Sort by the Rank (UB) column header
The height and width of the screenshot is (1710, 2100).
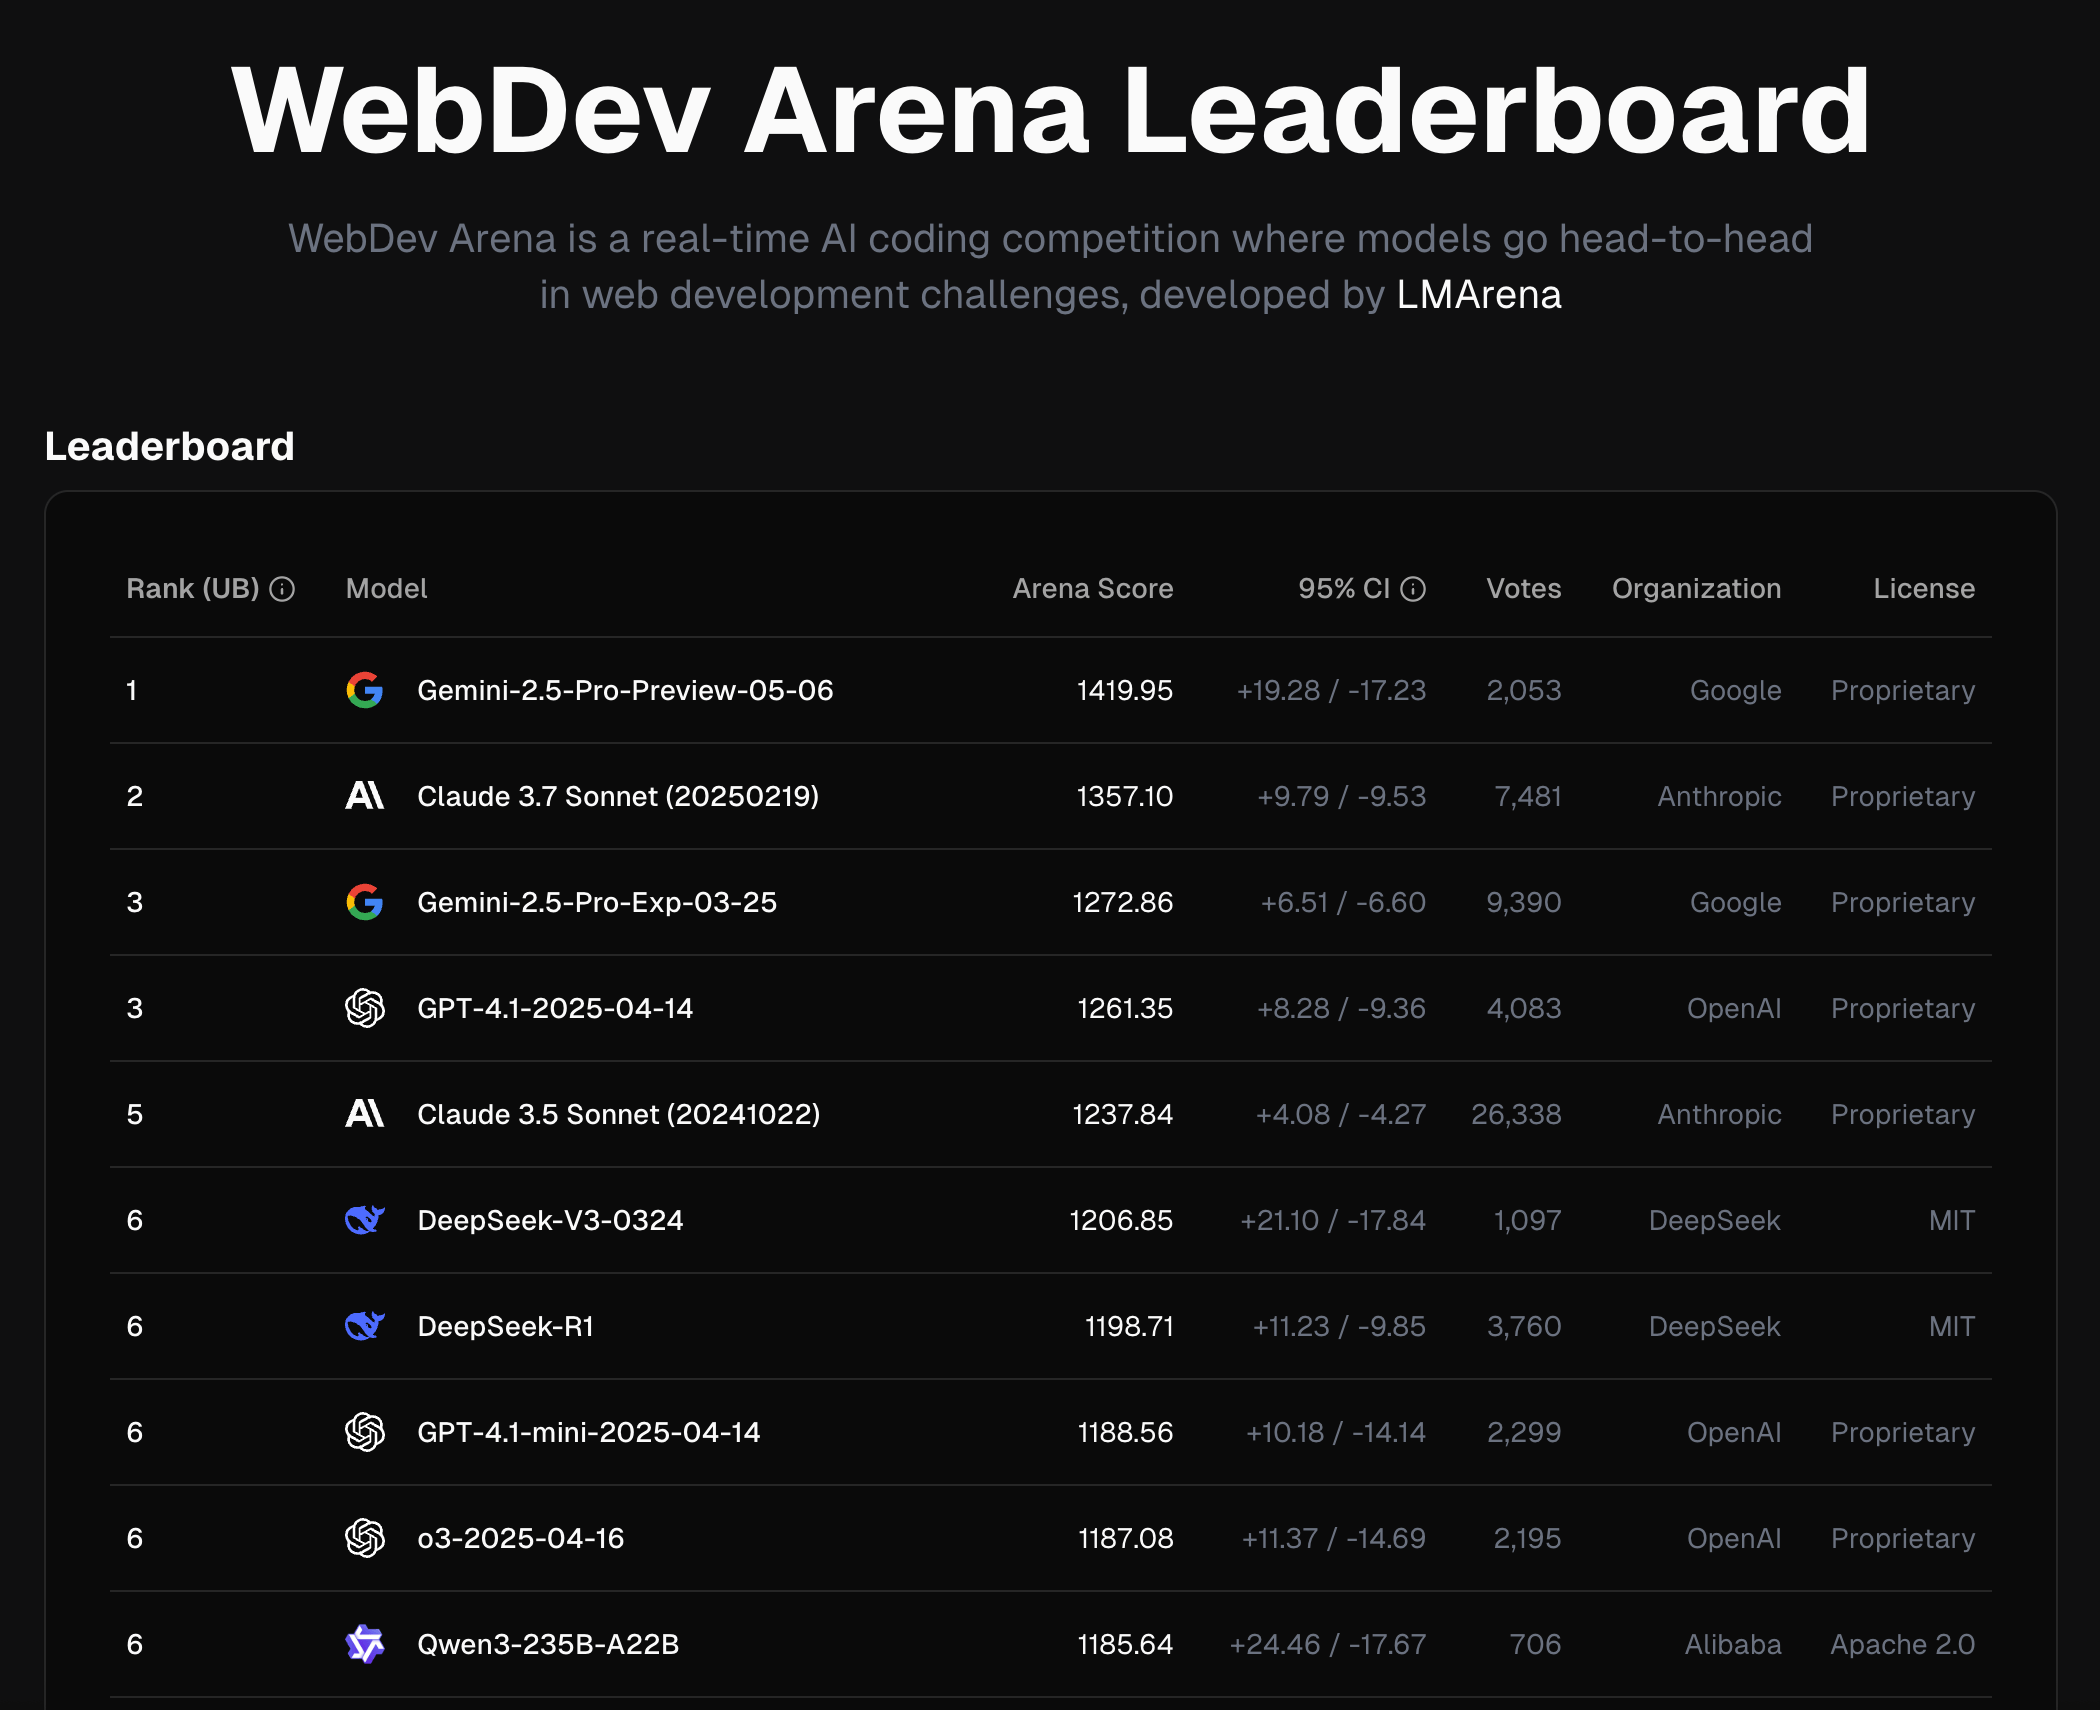tap(193, 589)
